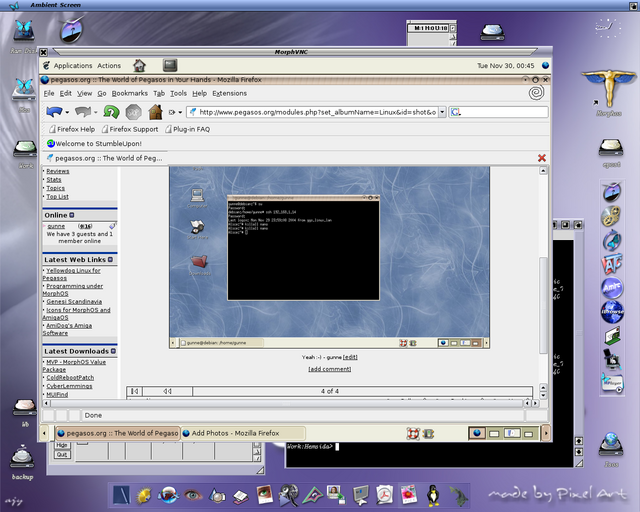This screenshot has height=512, width=640.
Task: Hide the bottom panel with left arrow
Action: tap(44, 433)
